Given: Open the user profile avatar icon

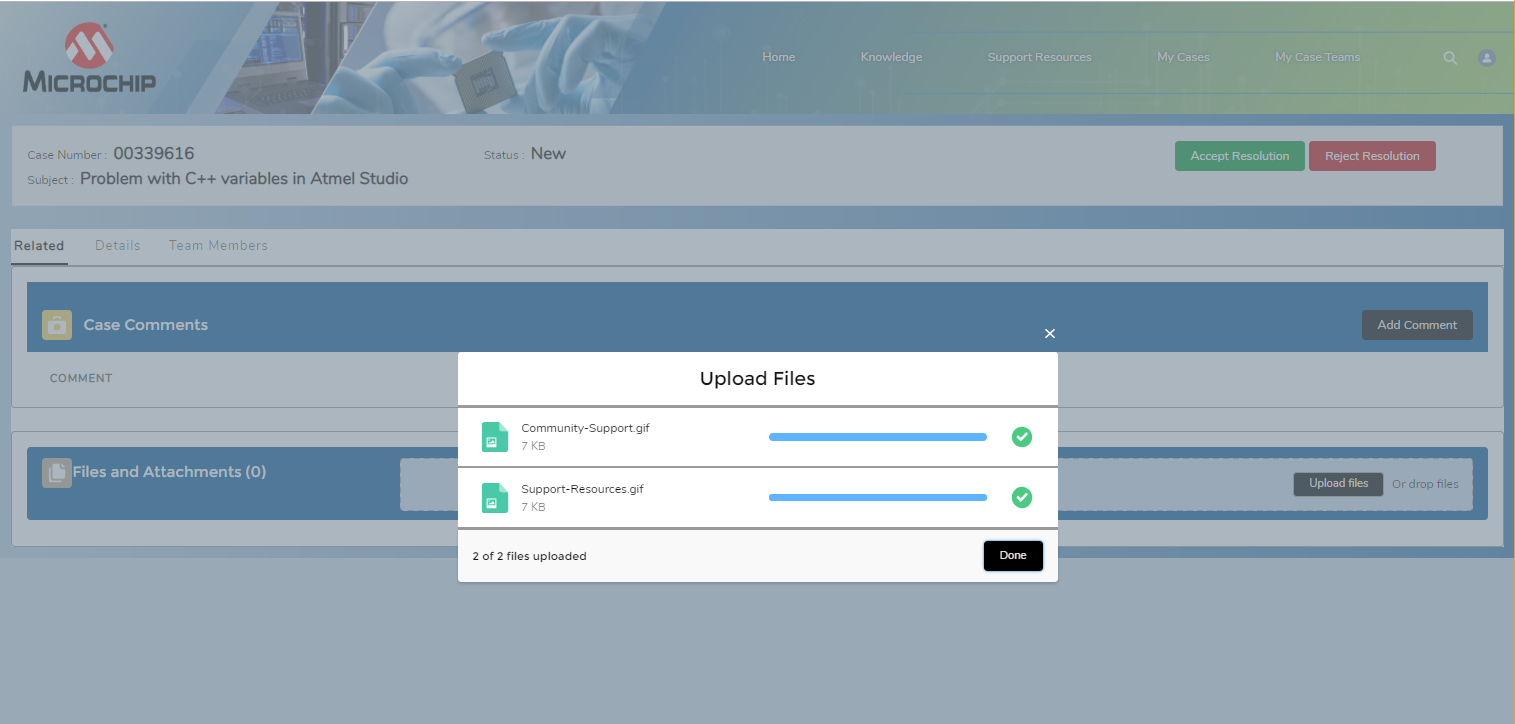Looking at the screenshot, I should tap(1487, 58).
